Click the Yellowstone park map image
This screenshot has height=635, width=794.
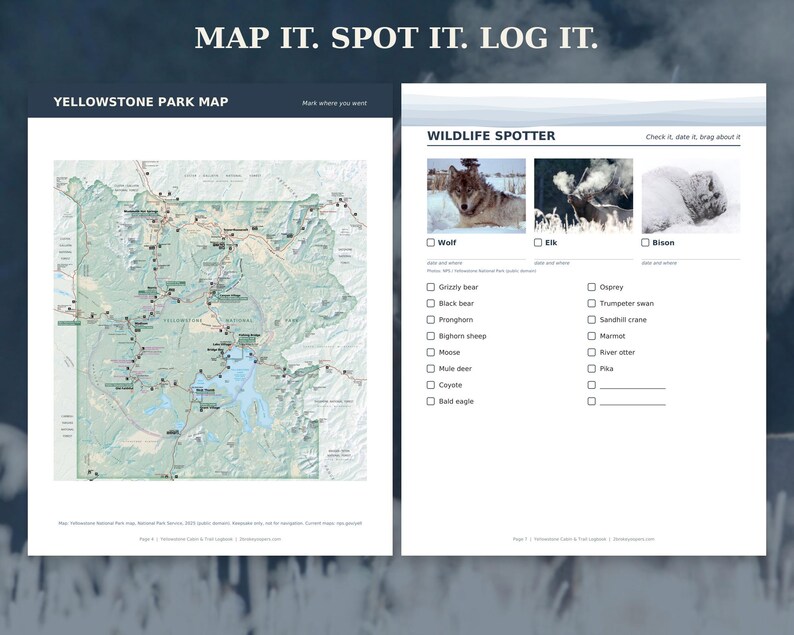point(210,320)
